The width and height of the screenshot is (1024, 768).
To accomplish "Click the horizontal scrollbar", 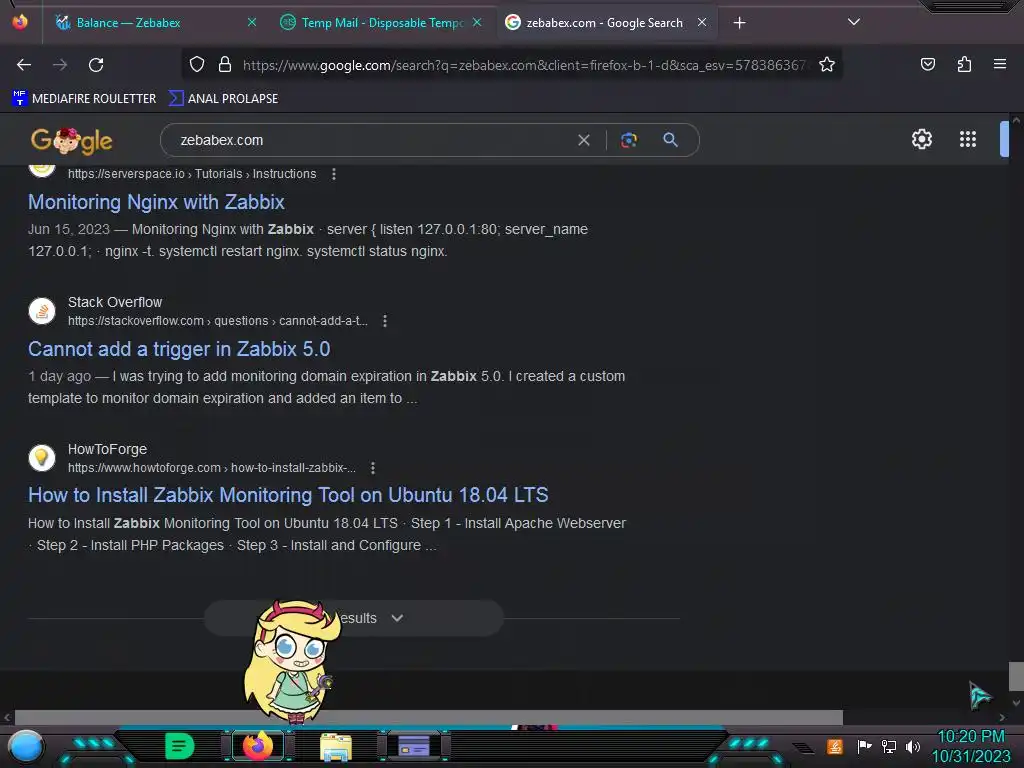I will coord(428,717).
